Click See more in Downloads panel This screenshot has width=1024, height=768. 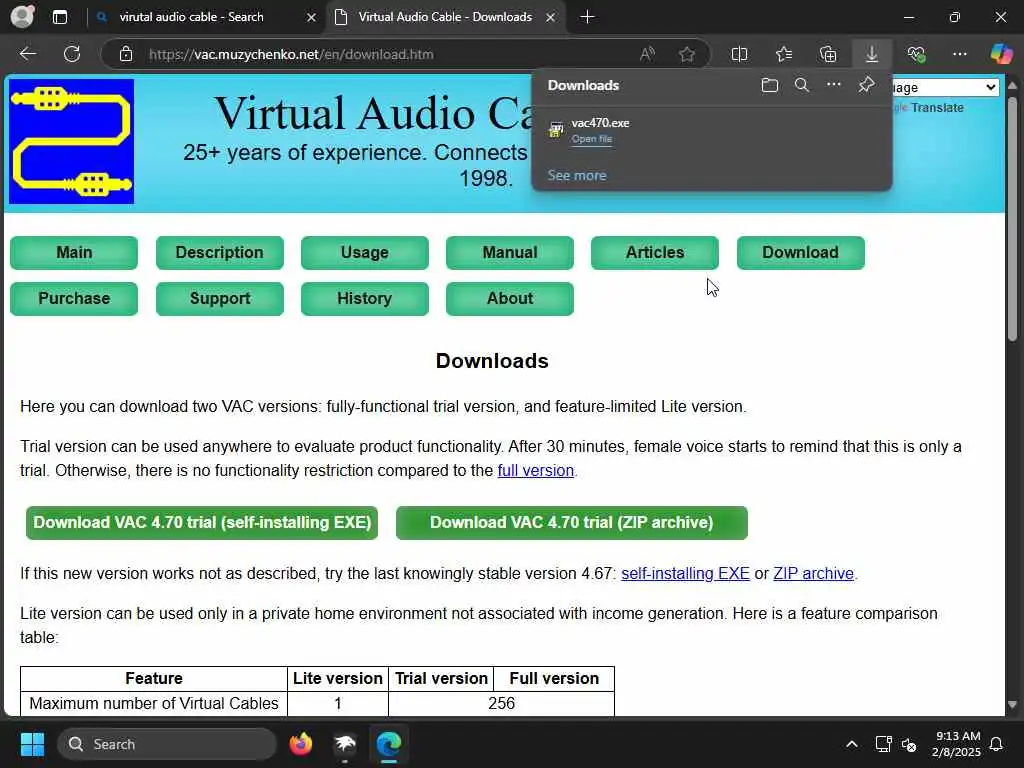click(x=577, y=175)
